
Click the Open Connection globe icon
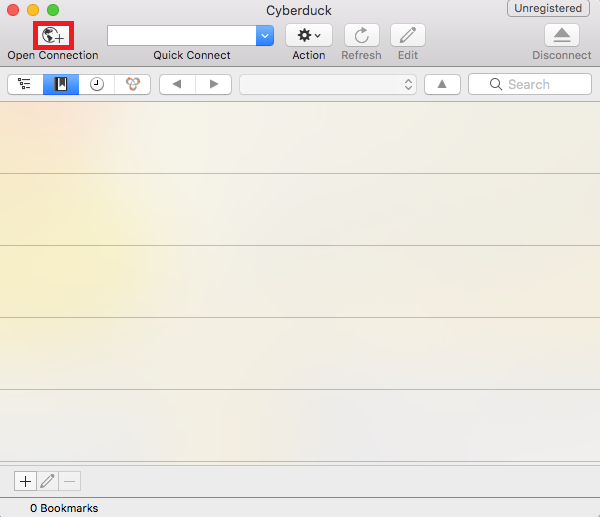click(x=52, y=35)
